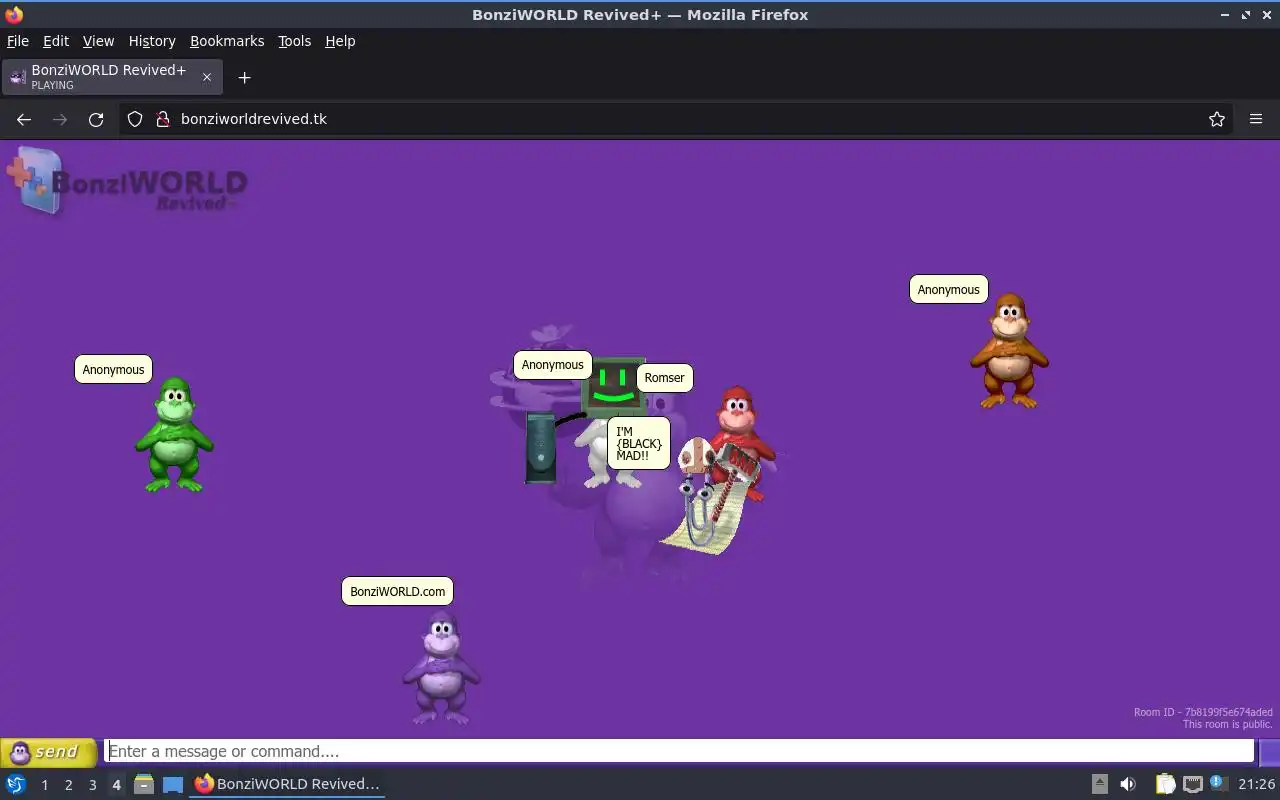This screenshot has height=800, width=1280.
Task: Click the BonziWORLD Revived taskbar window button
Action: [x=287, y=784]
